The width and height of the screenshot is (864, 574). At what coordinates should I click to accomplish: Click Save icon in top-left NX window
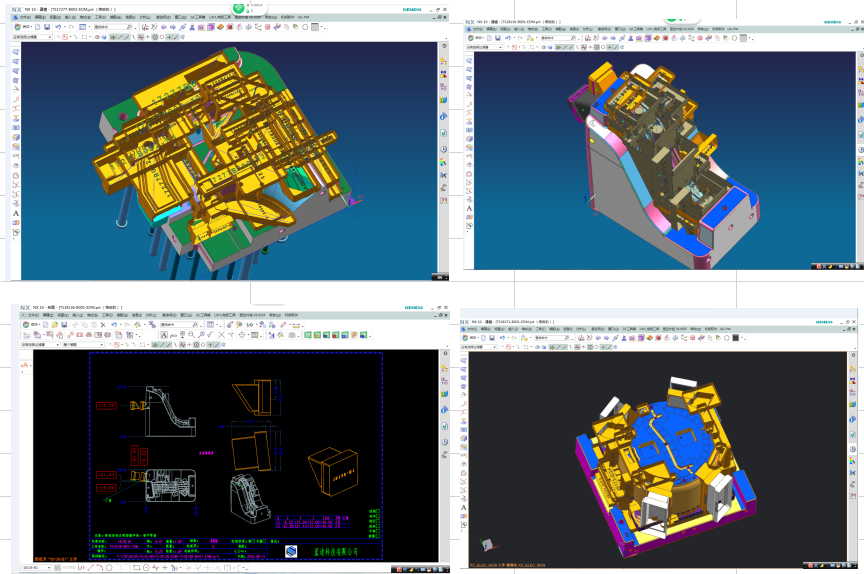(x=47, y=27)
